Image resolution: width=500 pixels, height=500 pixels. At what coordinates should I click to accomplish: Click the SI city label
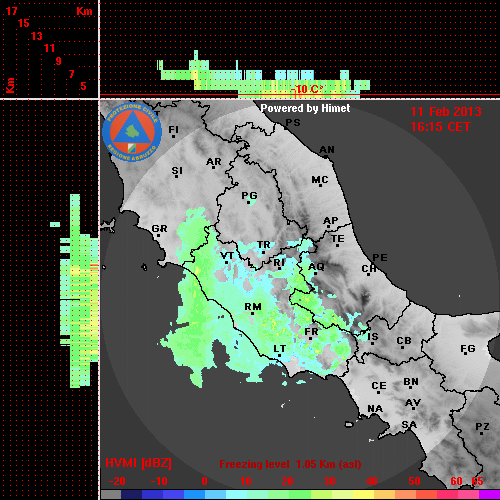[177, 171]
